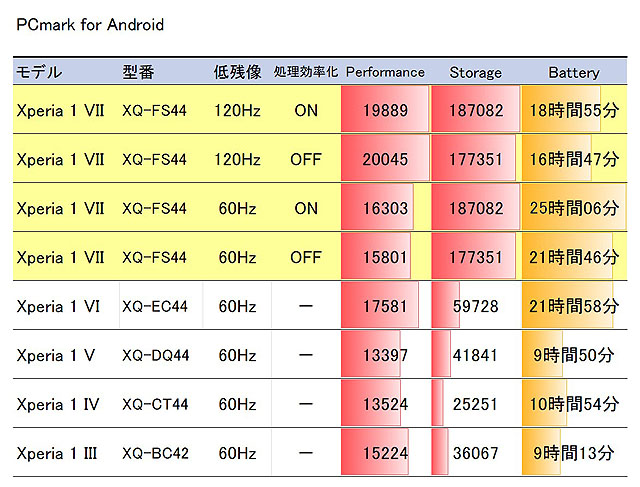The width and height of the screenshot is (640, 487).
Task: Select the モデル column header
Action: click(x=39, y=72)
